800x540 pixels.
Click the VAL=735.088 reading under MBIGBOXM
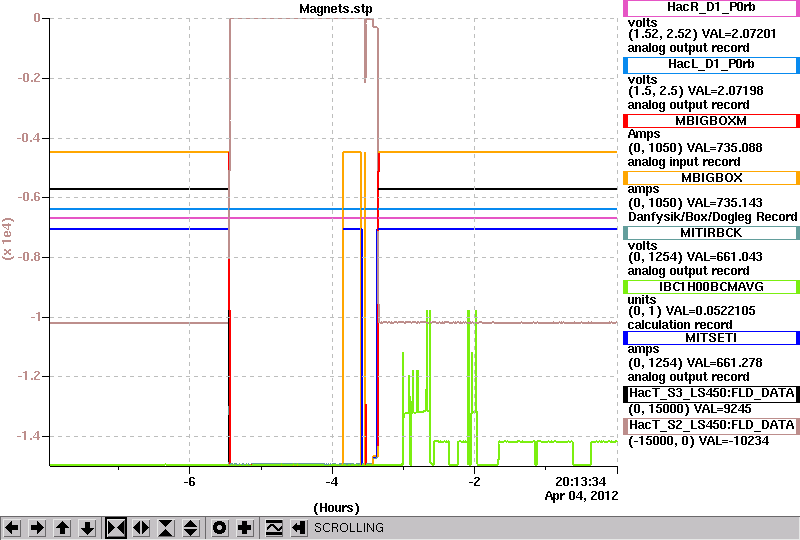(725, 148)
